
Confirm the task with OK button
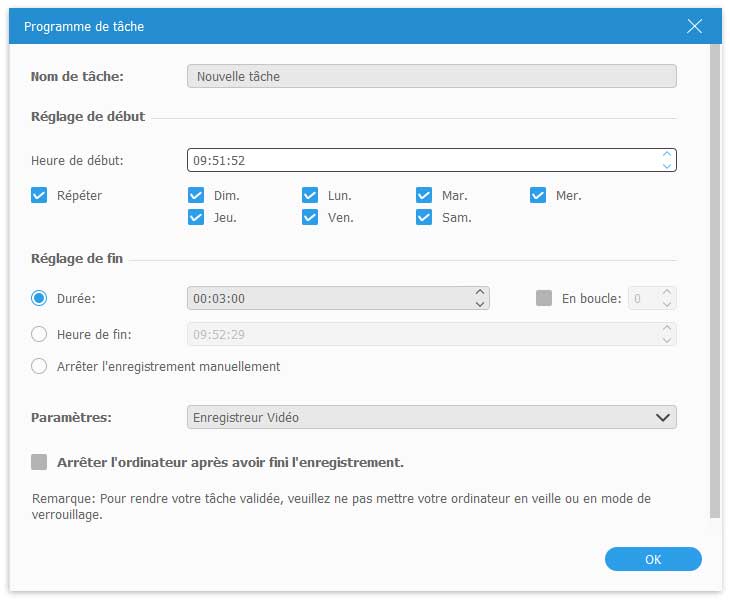[x=653, y=559]
